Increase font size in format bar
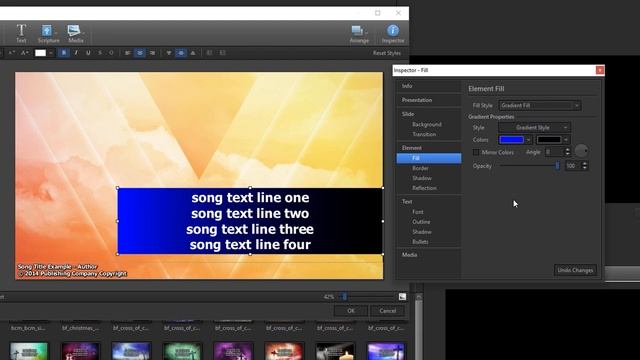This screenshot has width=640, height=360. (24, 53)
